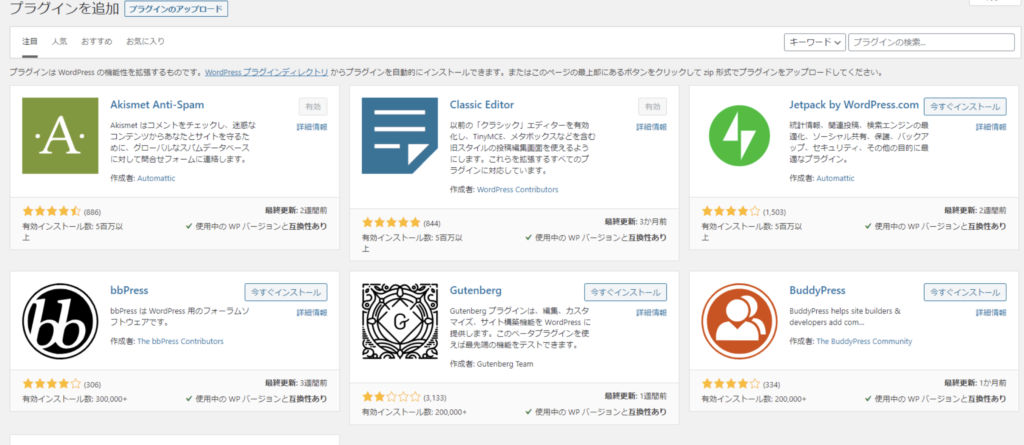This screenshot has width=1024, height=445.
Task: Switch to the お気に入り tab
Action: tap(145, 41)
